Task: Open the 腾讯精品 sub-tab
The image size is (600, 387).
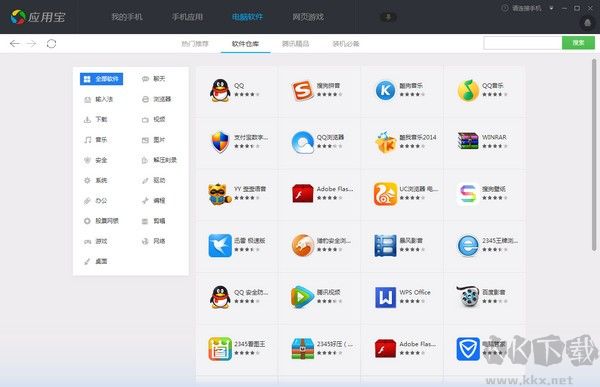Action: (295, 44)
